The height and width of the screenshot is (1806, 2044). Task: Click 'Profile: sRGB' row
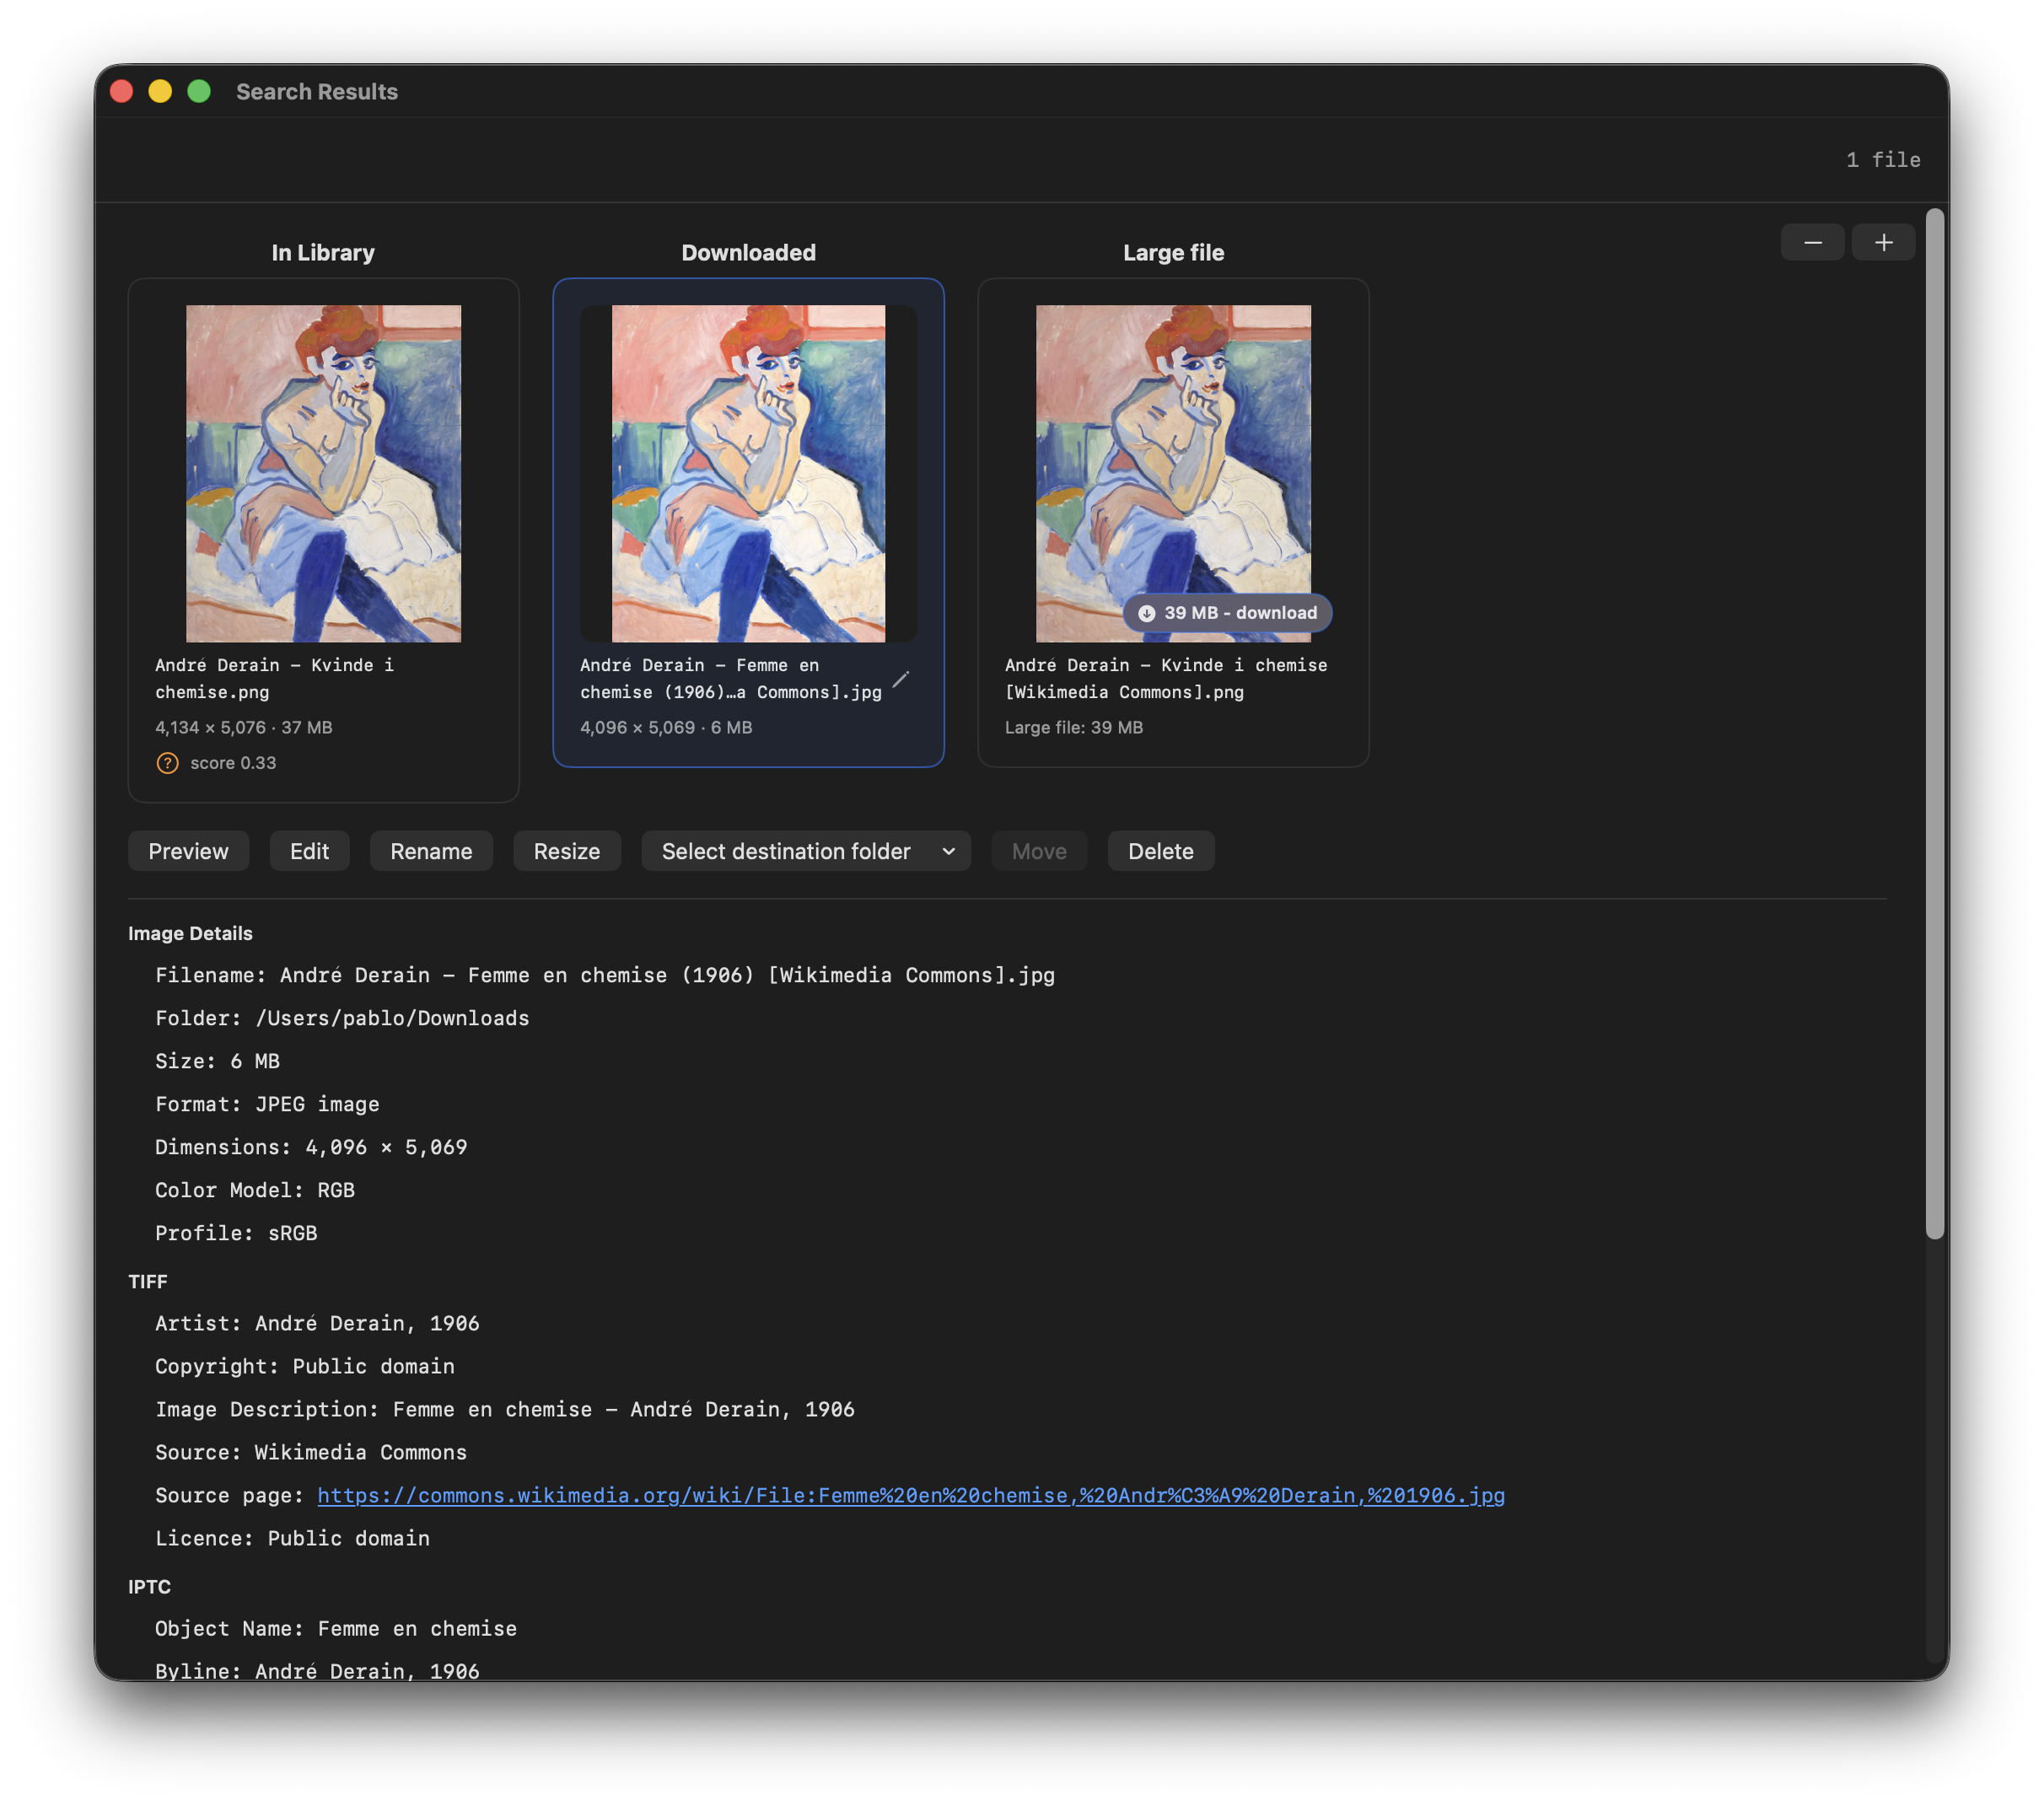(236, 1233)
